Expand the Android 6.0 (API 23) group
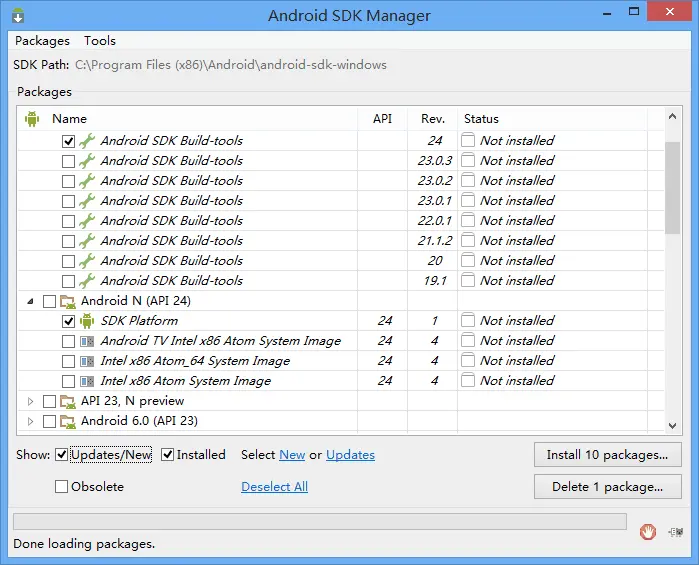The width and height of the screenshot is (699, 565). (x=30, y=421)
